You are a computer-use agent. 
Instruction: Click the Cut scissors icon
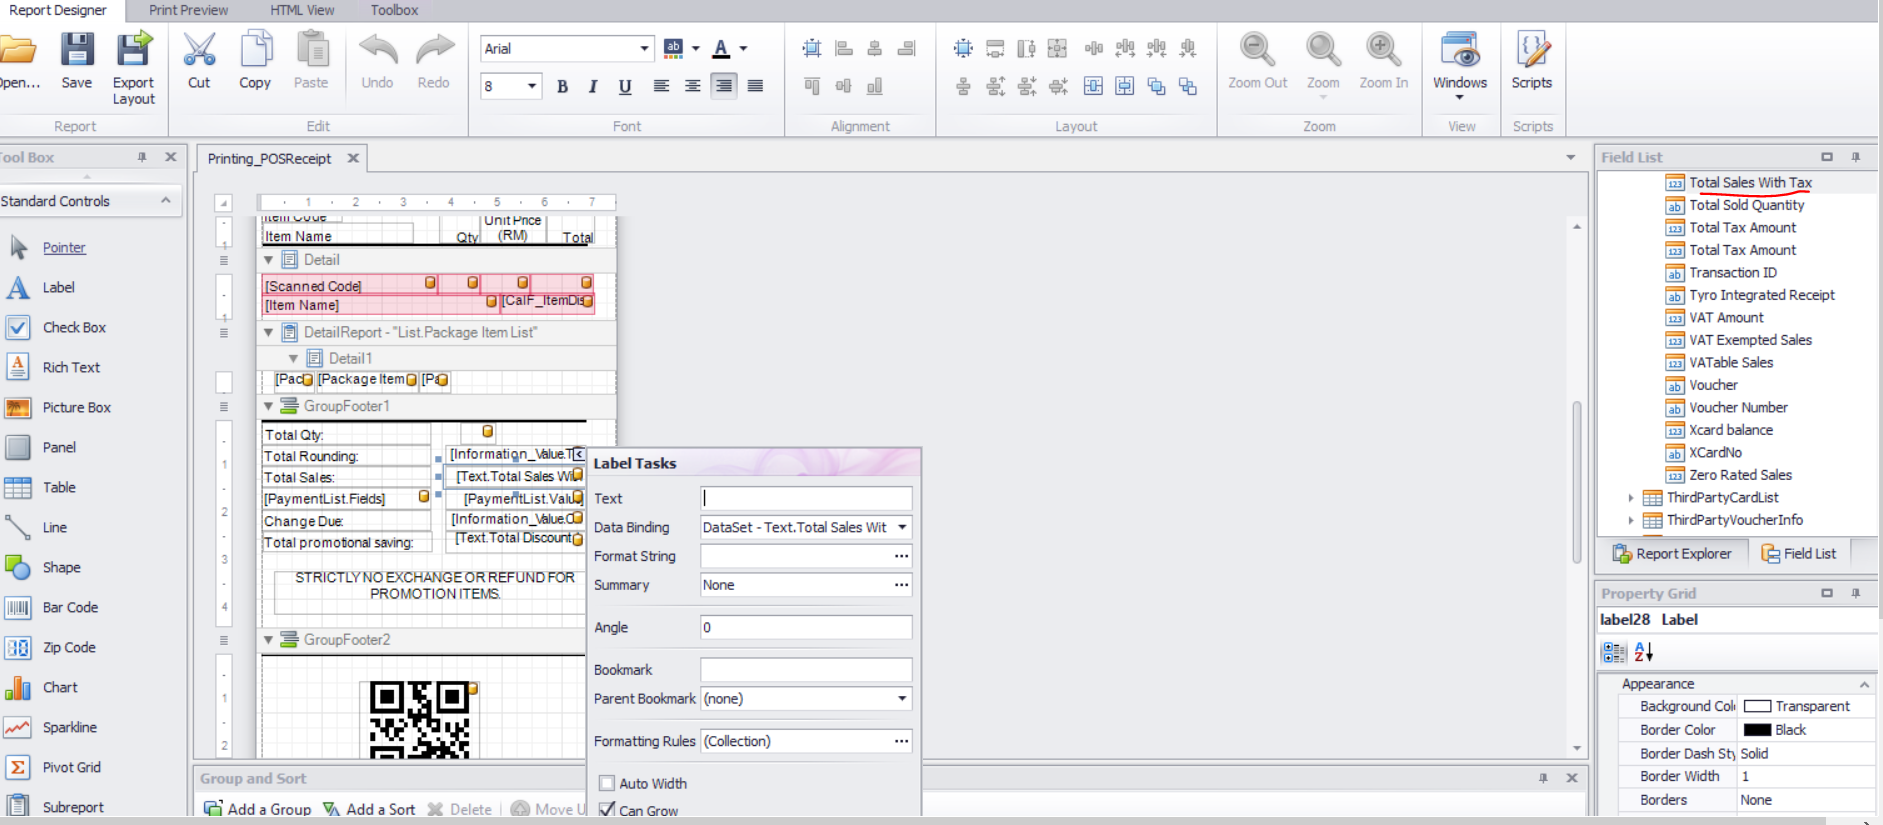coord(199,50)
